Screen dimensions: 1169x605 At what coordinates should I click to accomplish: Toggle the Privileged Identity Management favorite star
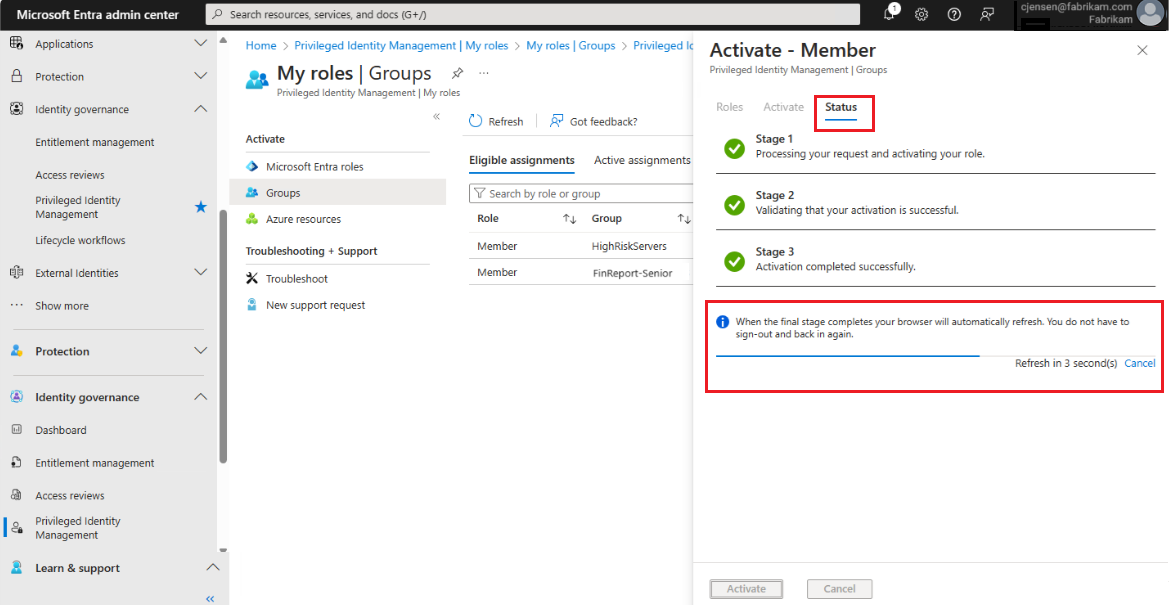point(201,207)
